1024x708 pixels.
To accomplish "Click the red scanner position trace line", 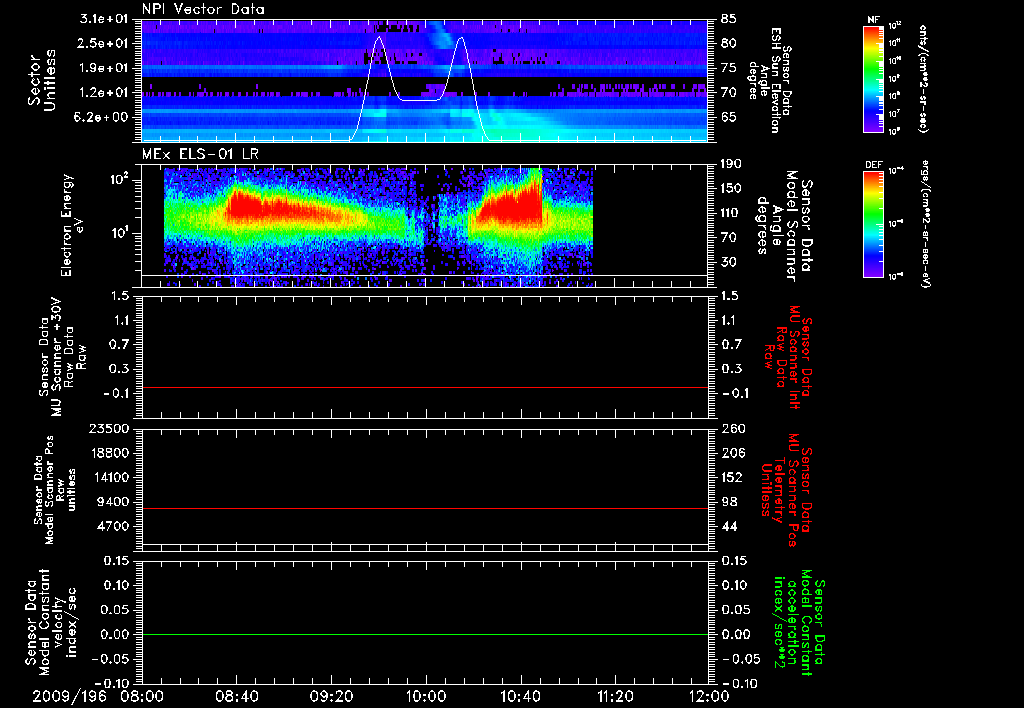I will (x=424, y=508).
